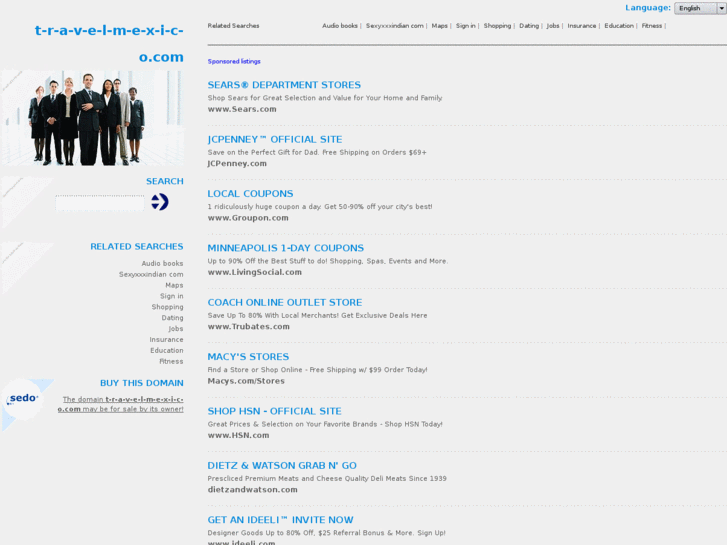Viewport: 727px width, 545px height.
Task: Select 'Jobs' in top related searches bar
Action: click(553, 26)
